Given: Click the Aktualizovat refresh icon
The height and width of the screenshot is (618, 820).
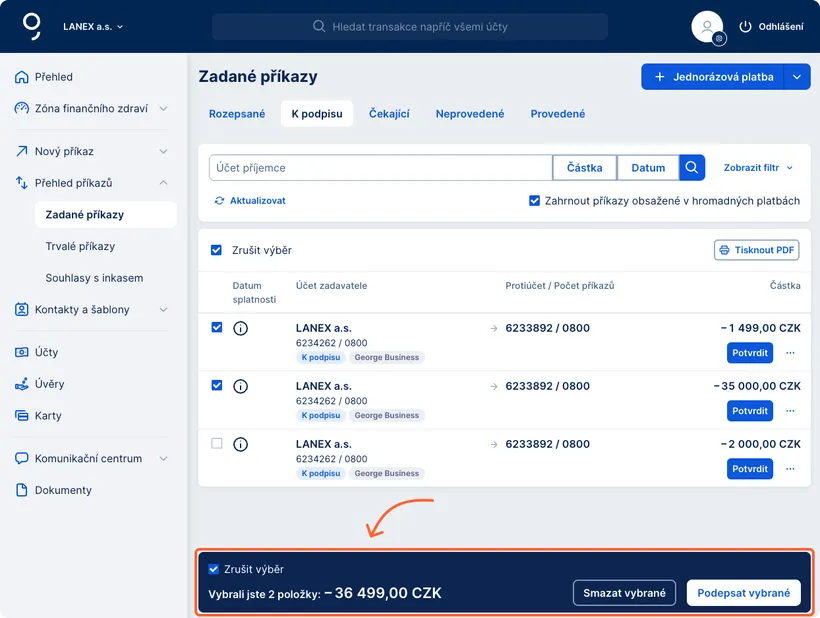Looking at the screenshot, I should (219, 201).
